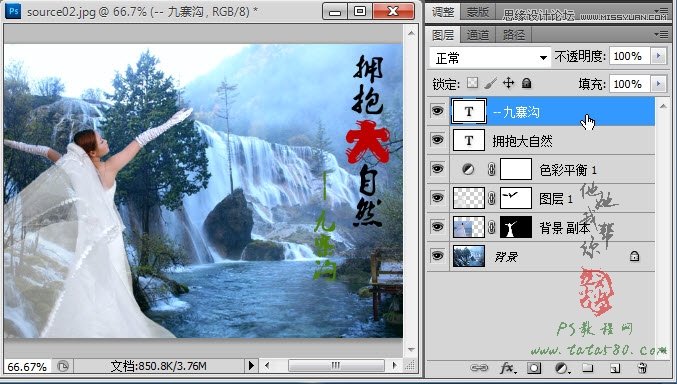Image resolution: width=677 pixels, height=384 pixels.
Task: Open the layer style fx menu
Action: 507,368
